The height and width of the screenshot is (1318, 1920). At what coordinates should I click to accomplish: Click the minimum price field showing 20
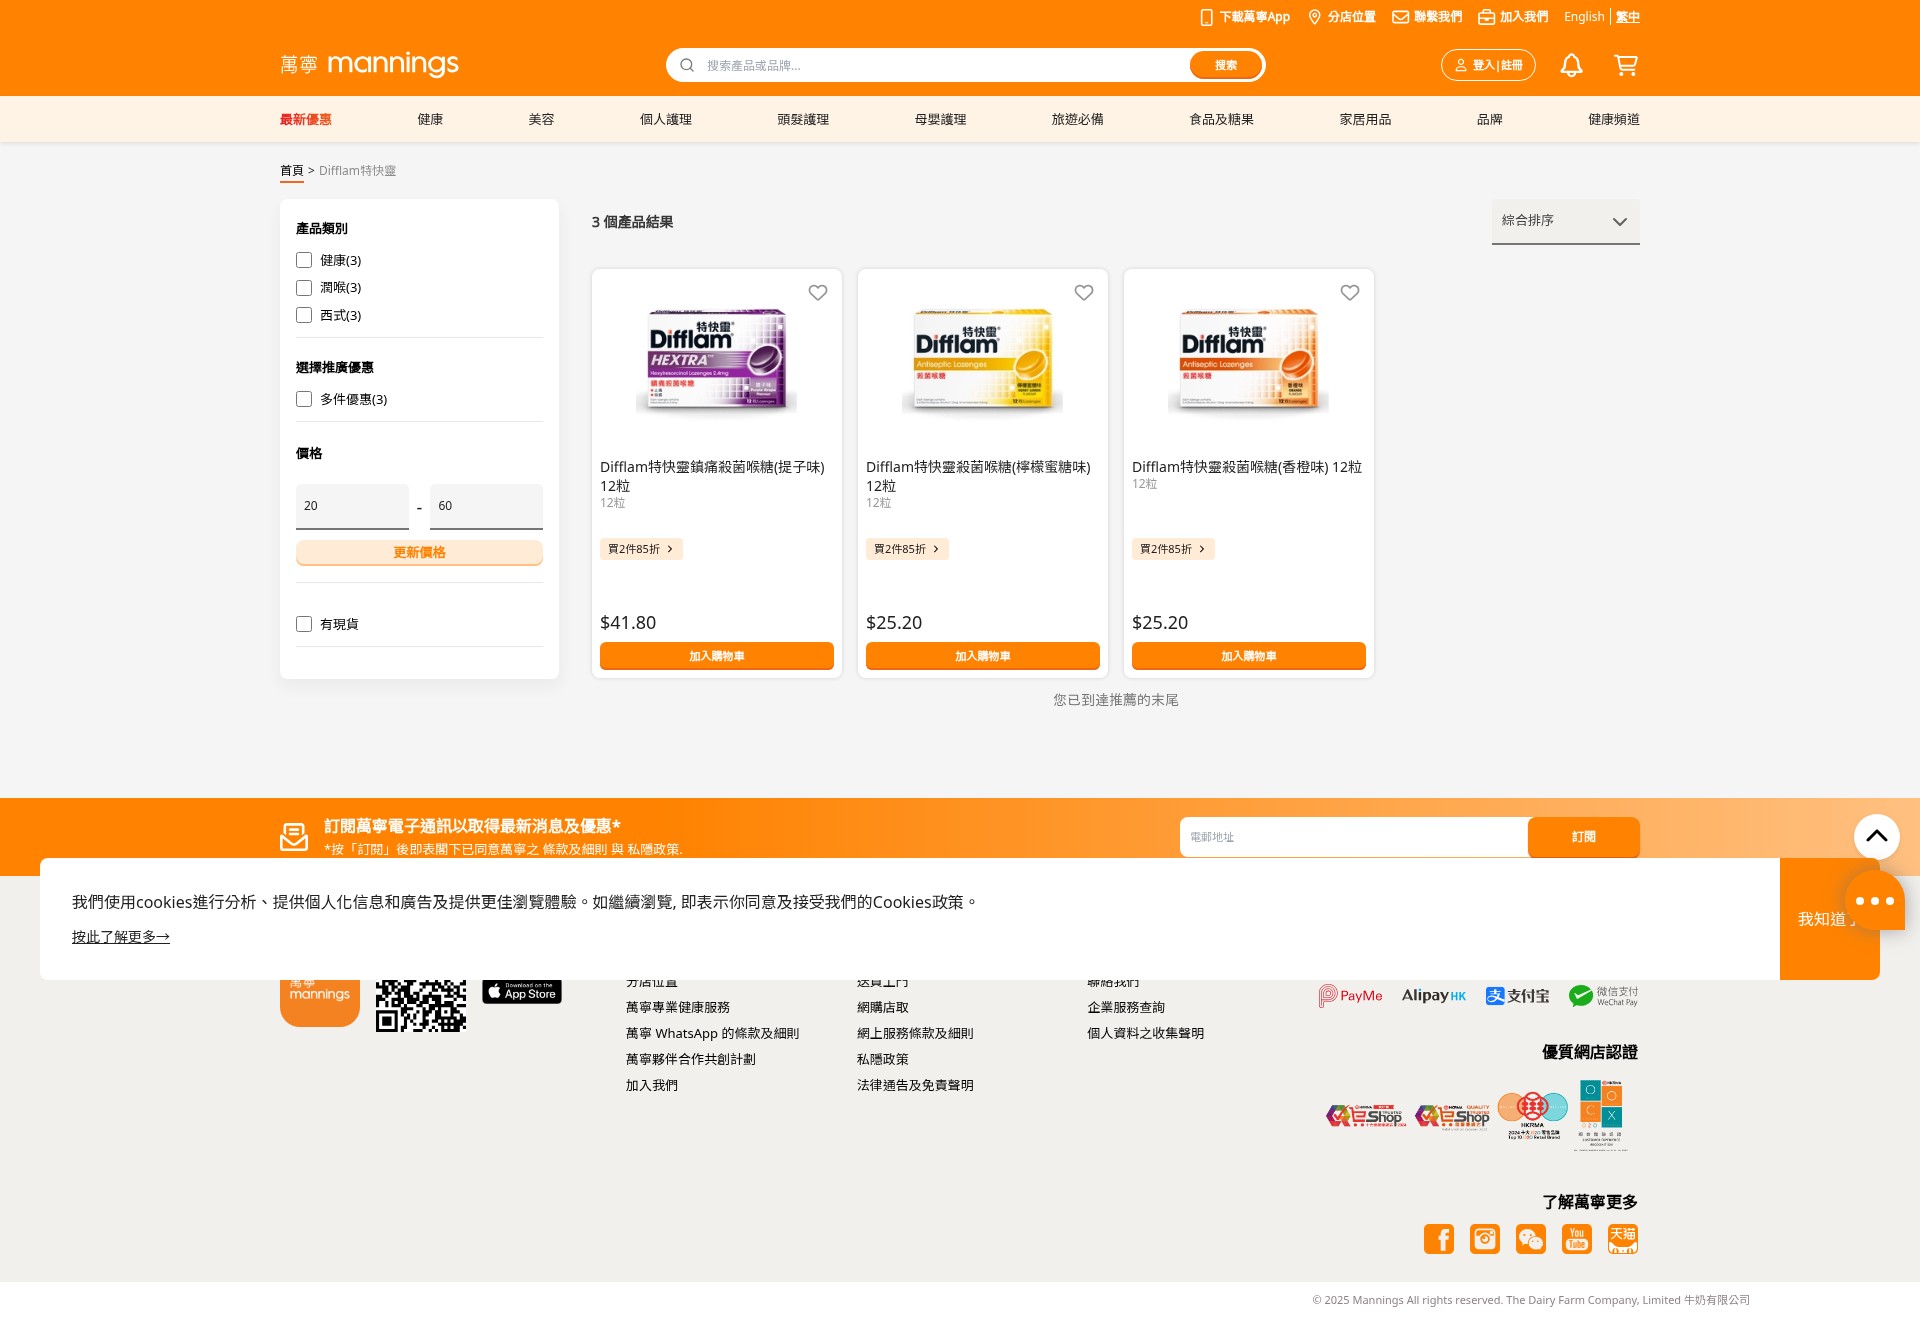tap(352, 506)
